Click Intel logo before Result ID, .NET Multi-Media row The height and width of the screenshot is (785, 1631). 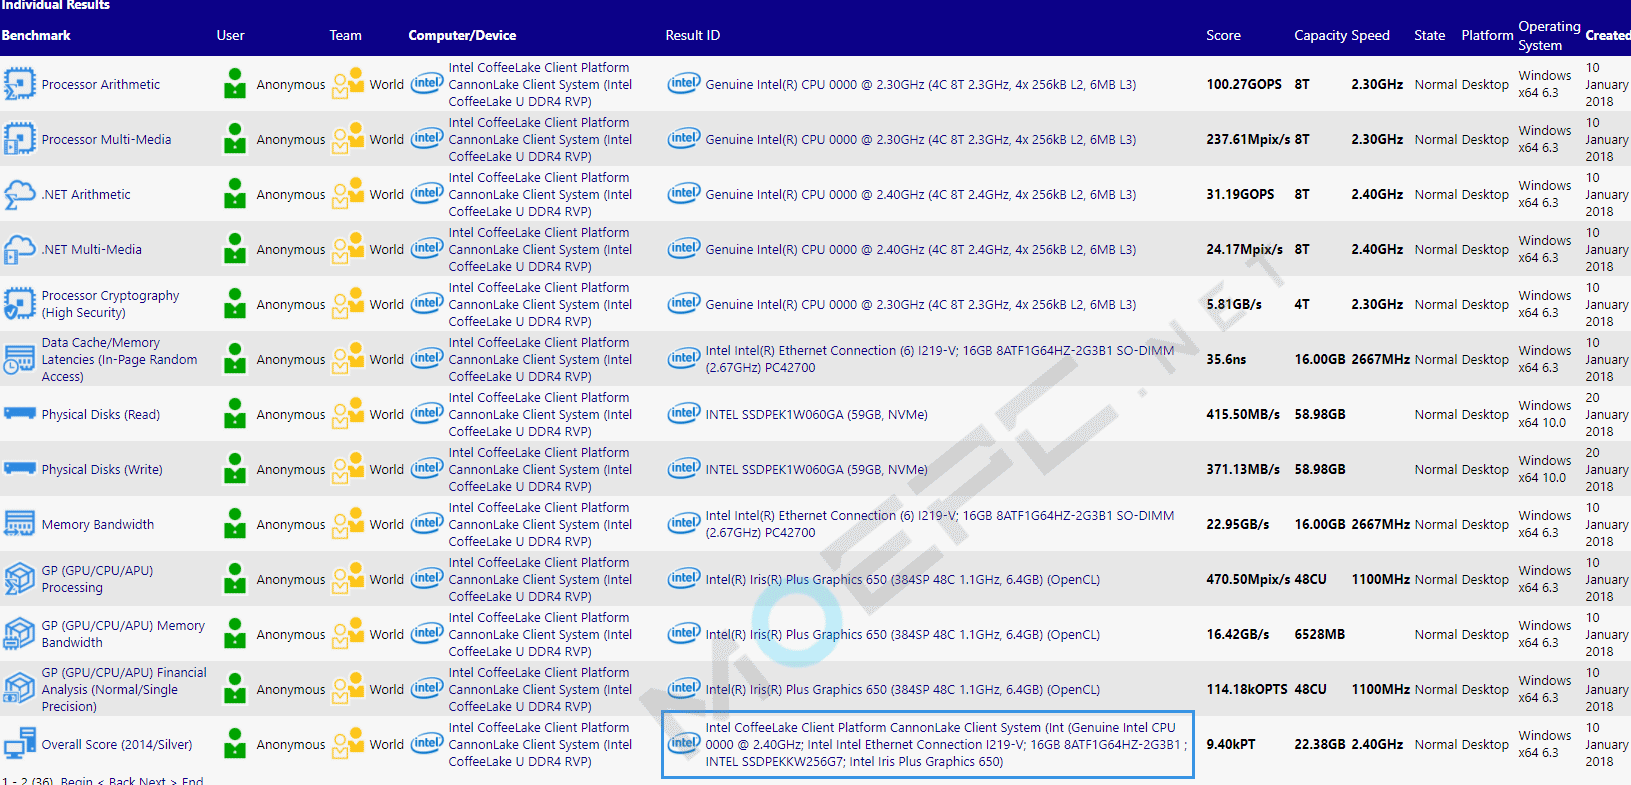pyautogui.click(x=684, y=248)
